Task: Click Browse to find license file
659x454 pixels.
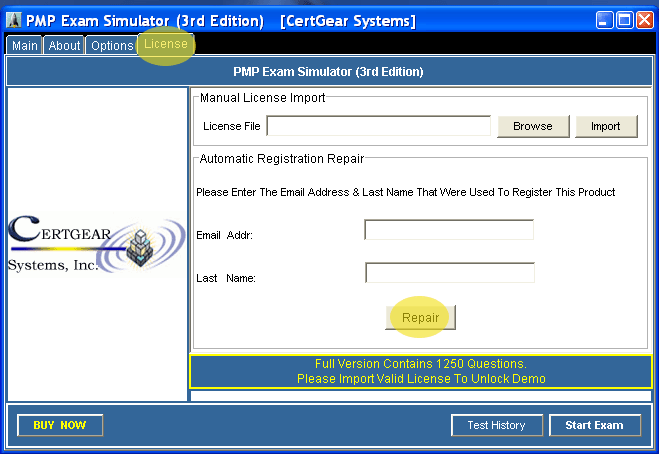Action: [533, 126]
